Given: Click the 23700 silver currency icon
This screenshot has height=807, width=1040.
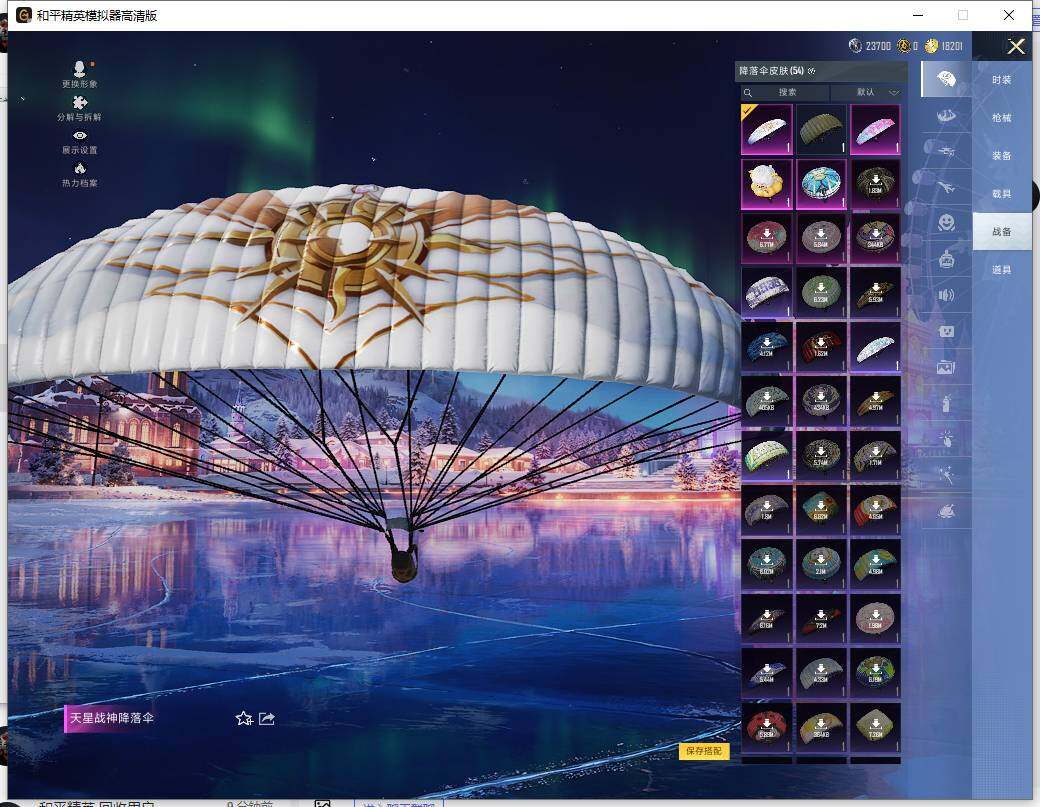Looking at the screenshot, I should (855, 45).
